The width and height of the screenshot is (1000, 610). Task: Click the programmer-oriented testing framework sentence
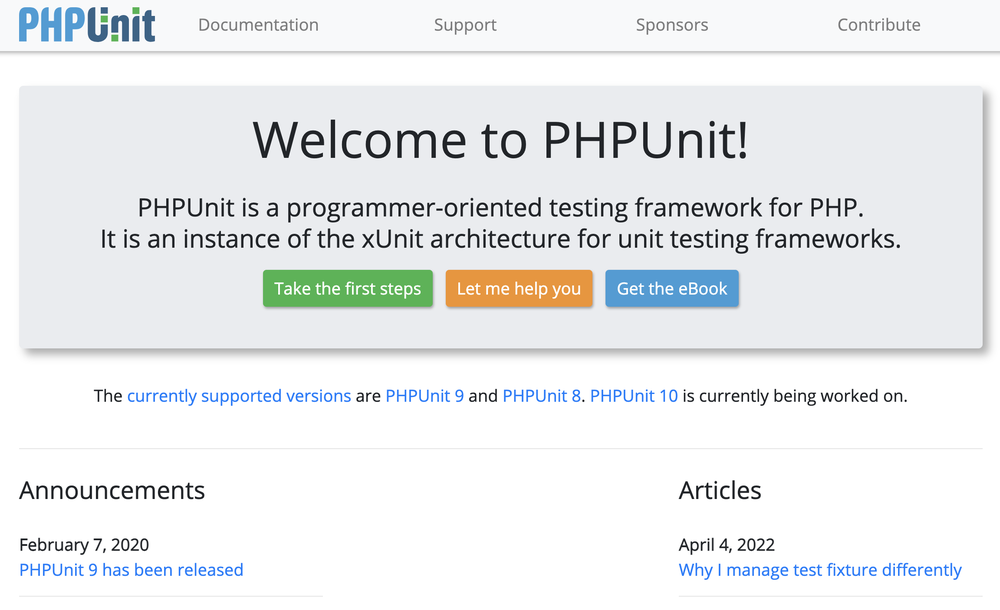click(501, 208)
